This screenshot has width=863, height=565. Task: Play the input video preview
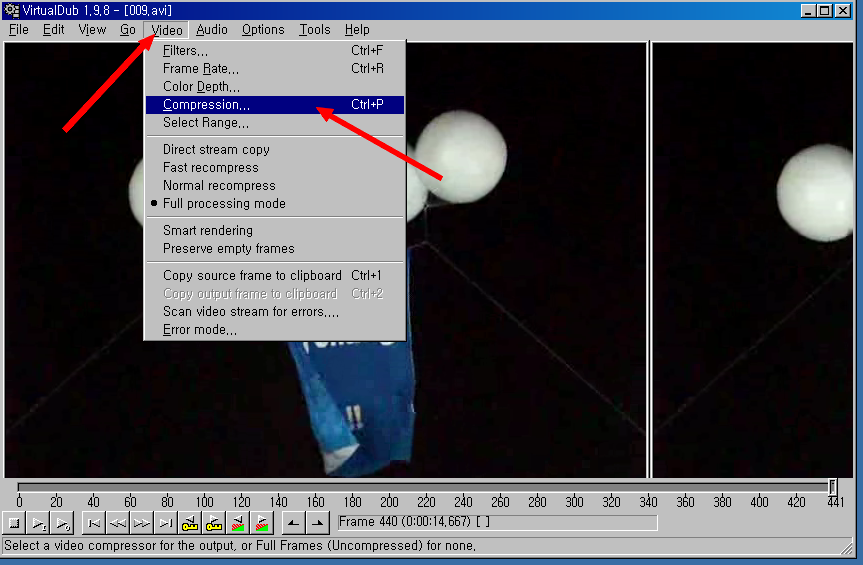(x=39, y=523)
